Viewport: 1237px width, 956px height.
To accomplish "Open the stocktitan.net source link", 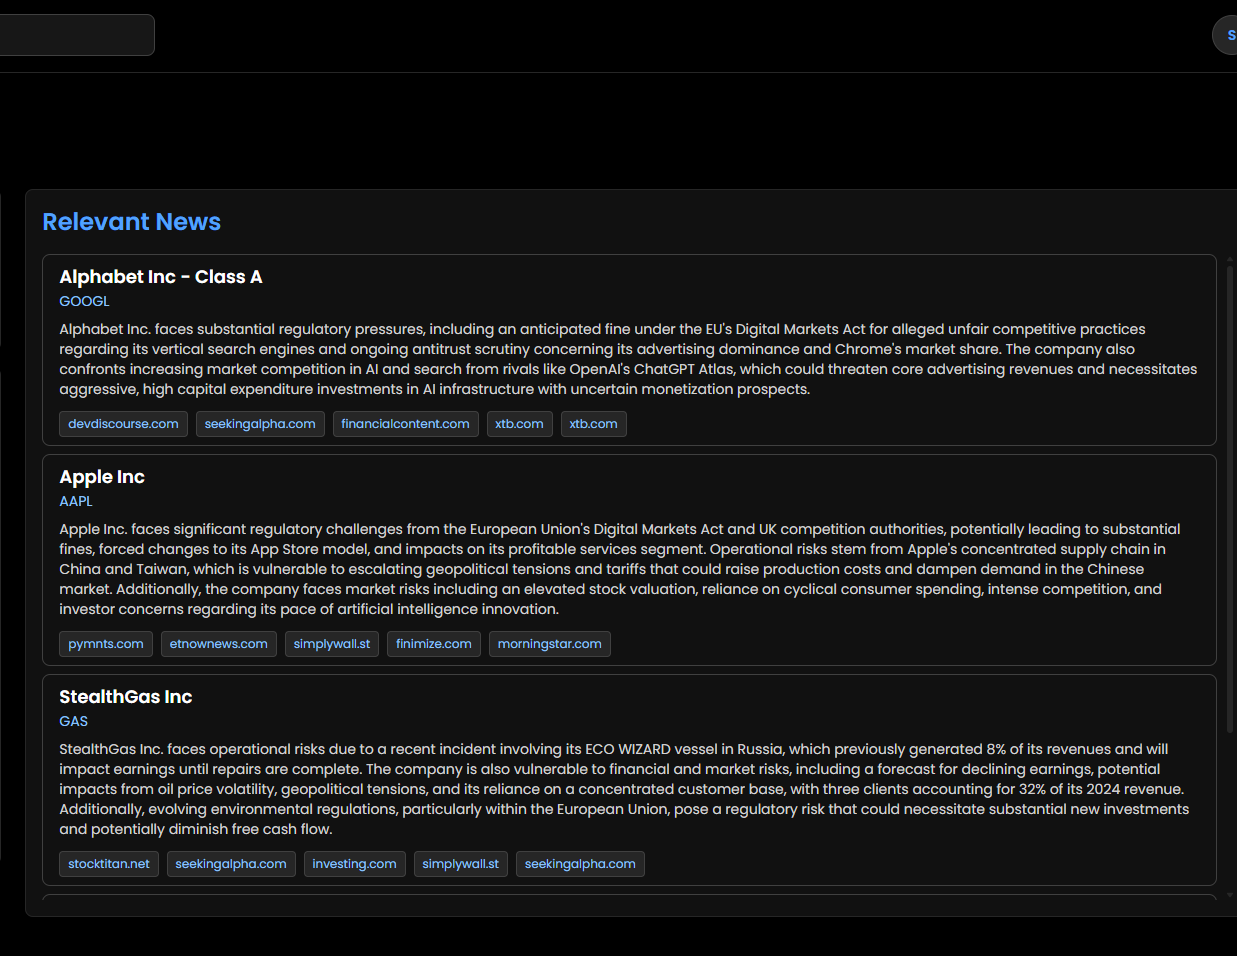I will (x=109, y=864).
